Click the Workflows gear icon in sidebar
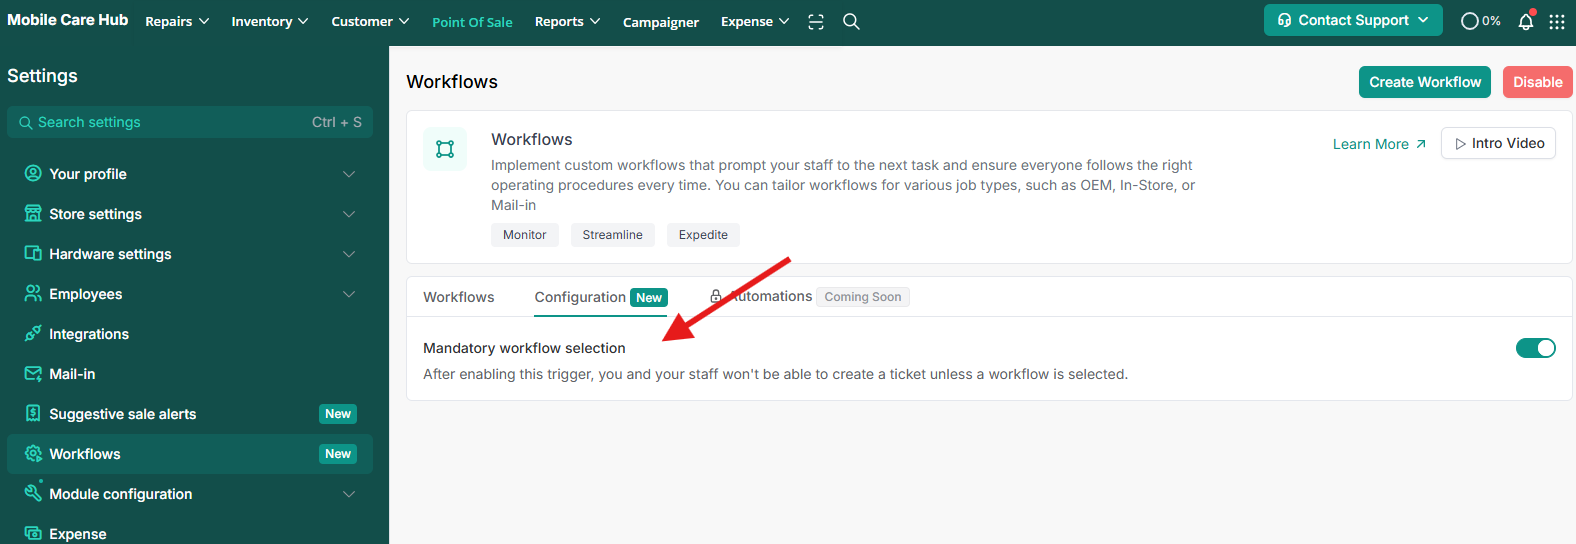This screenshot has width=1576, height=544. 33,453
